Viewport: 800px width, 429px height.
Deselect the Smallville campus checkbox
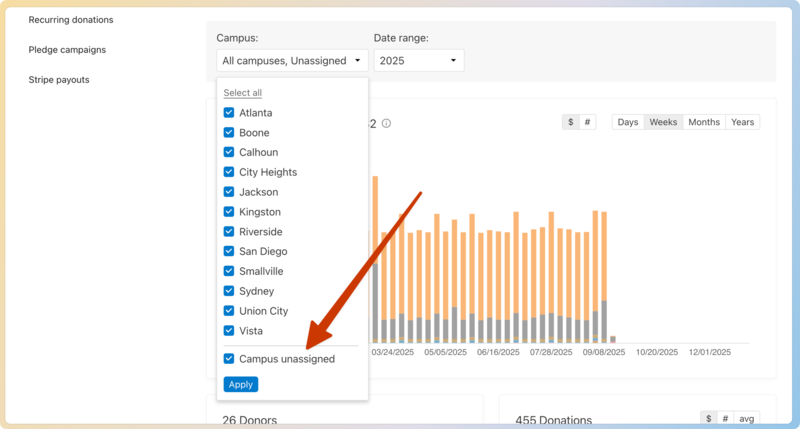point(229,271)
